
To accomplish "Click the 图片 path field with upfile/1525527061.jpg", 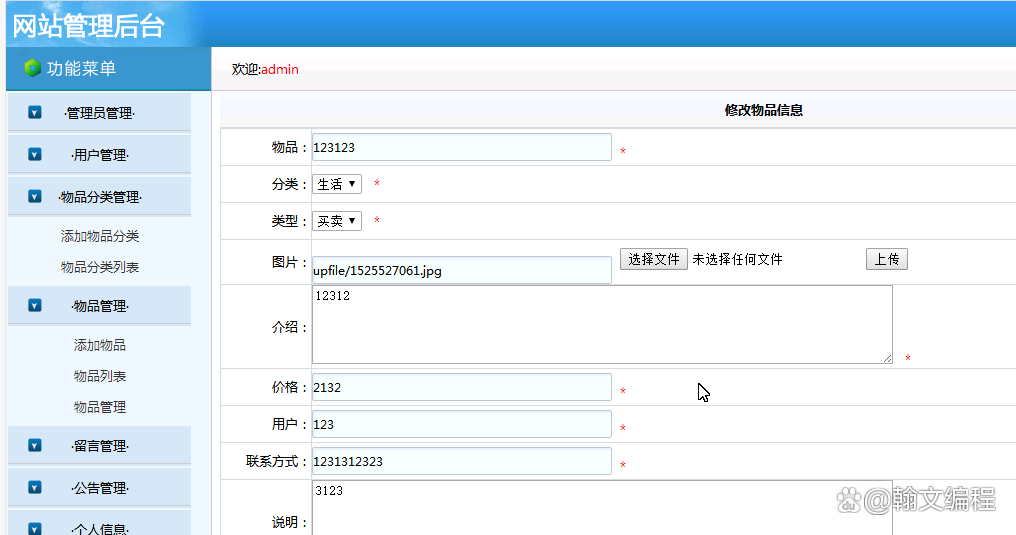I will click(x=461, y=270).
